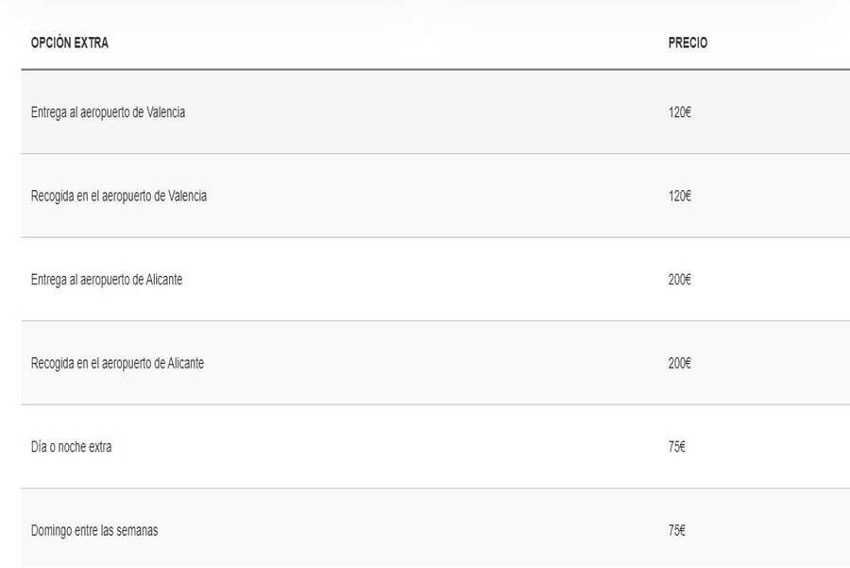This screenshot has width=850, height=568.
Task: Click the PRECIO column header
Action: (x=687, y=43)
